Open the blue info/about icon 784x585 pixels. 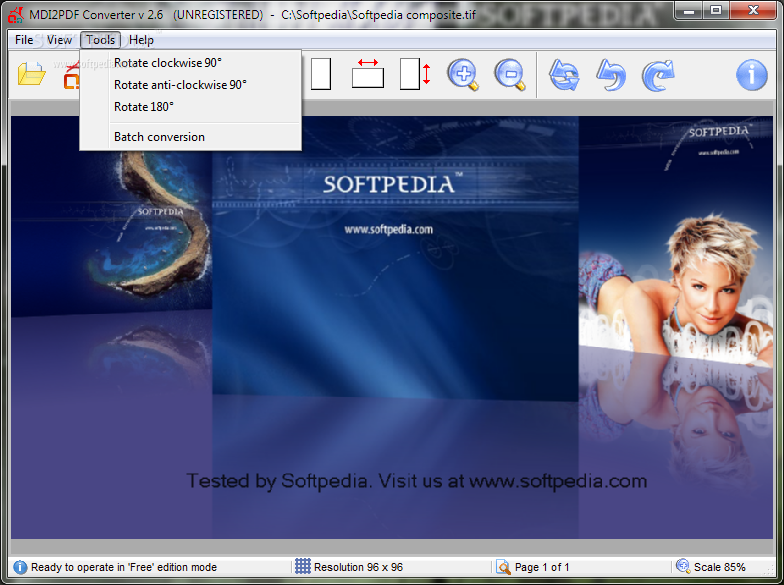752,75
